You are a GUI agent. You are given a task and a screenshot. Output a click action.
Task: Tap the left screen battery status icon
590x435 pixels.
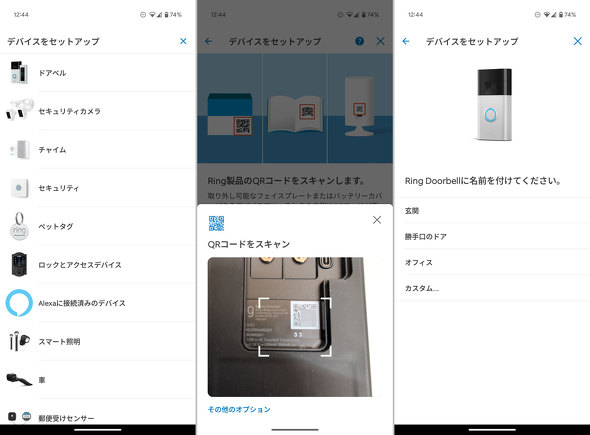[x=166, y=15]
